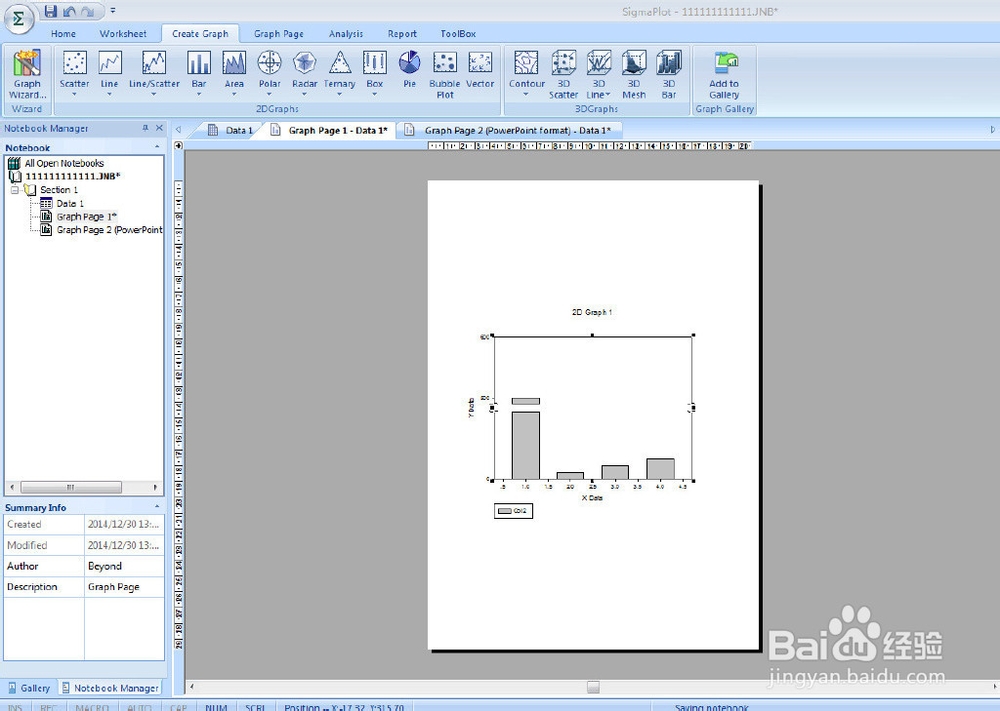This screenshot has width=1000, height=711.
Task: Create a Pie chart
Action: (409, 69)
